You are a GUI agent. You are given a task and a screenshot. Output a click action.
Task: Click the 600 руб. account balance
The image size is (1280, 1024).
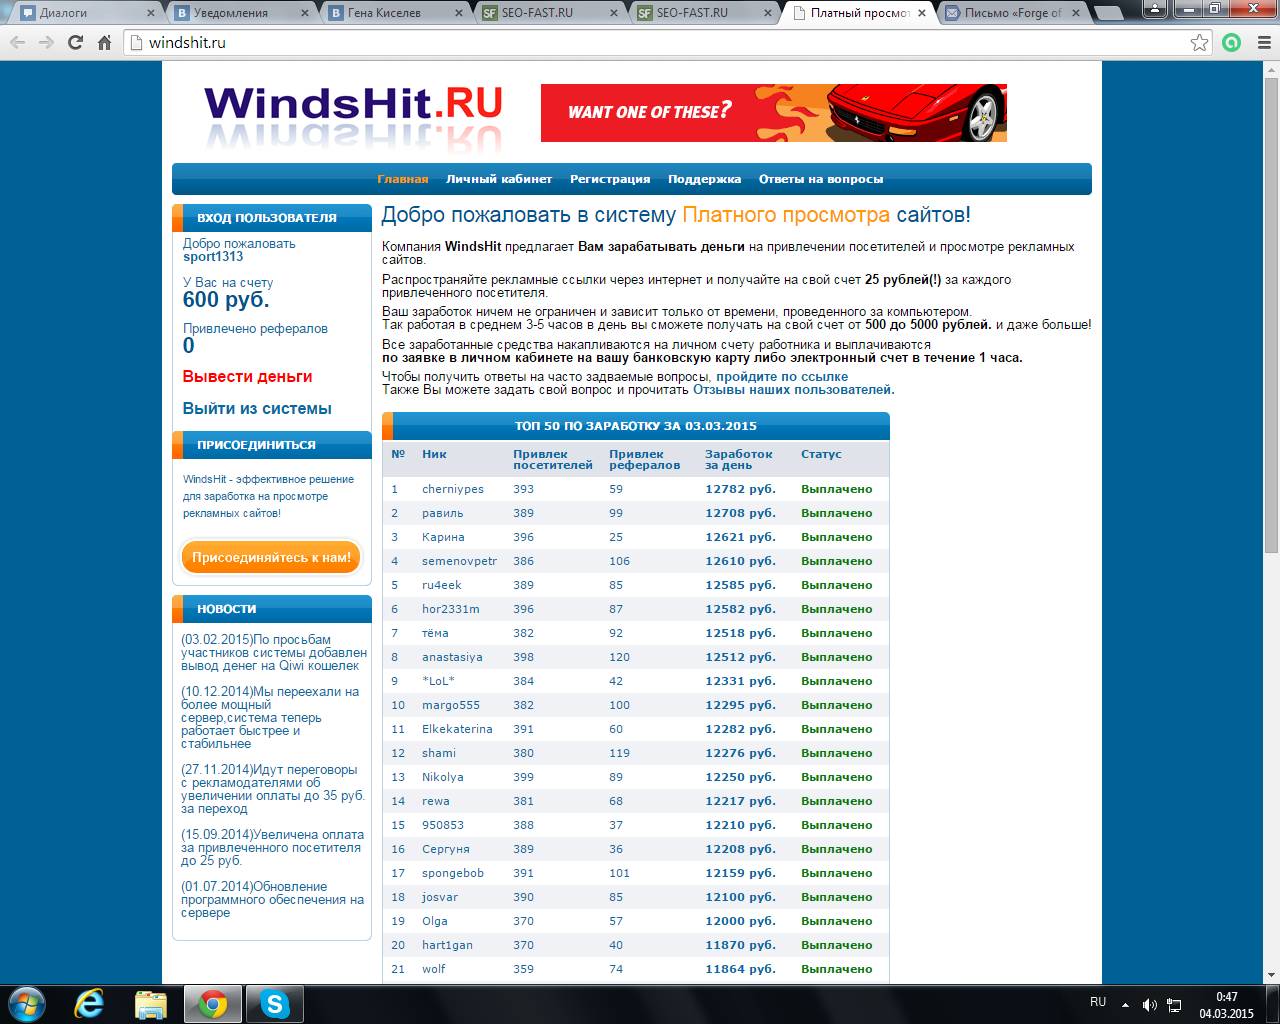coord(226,300)
